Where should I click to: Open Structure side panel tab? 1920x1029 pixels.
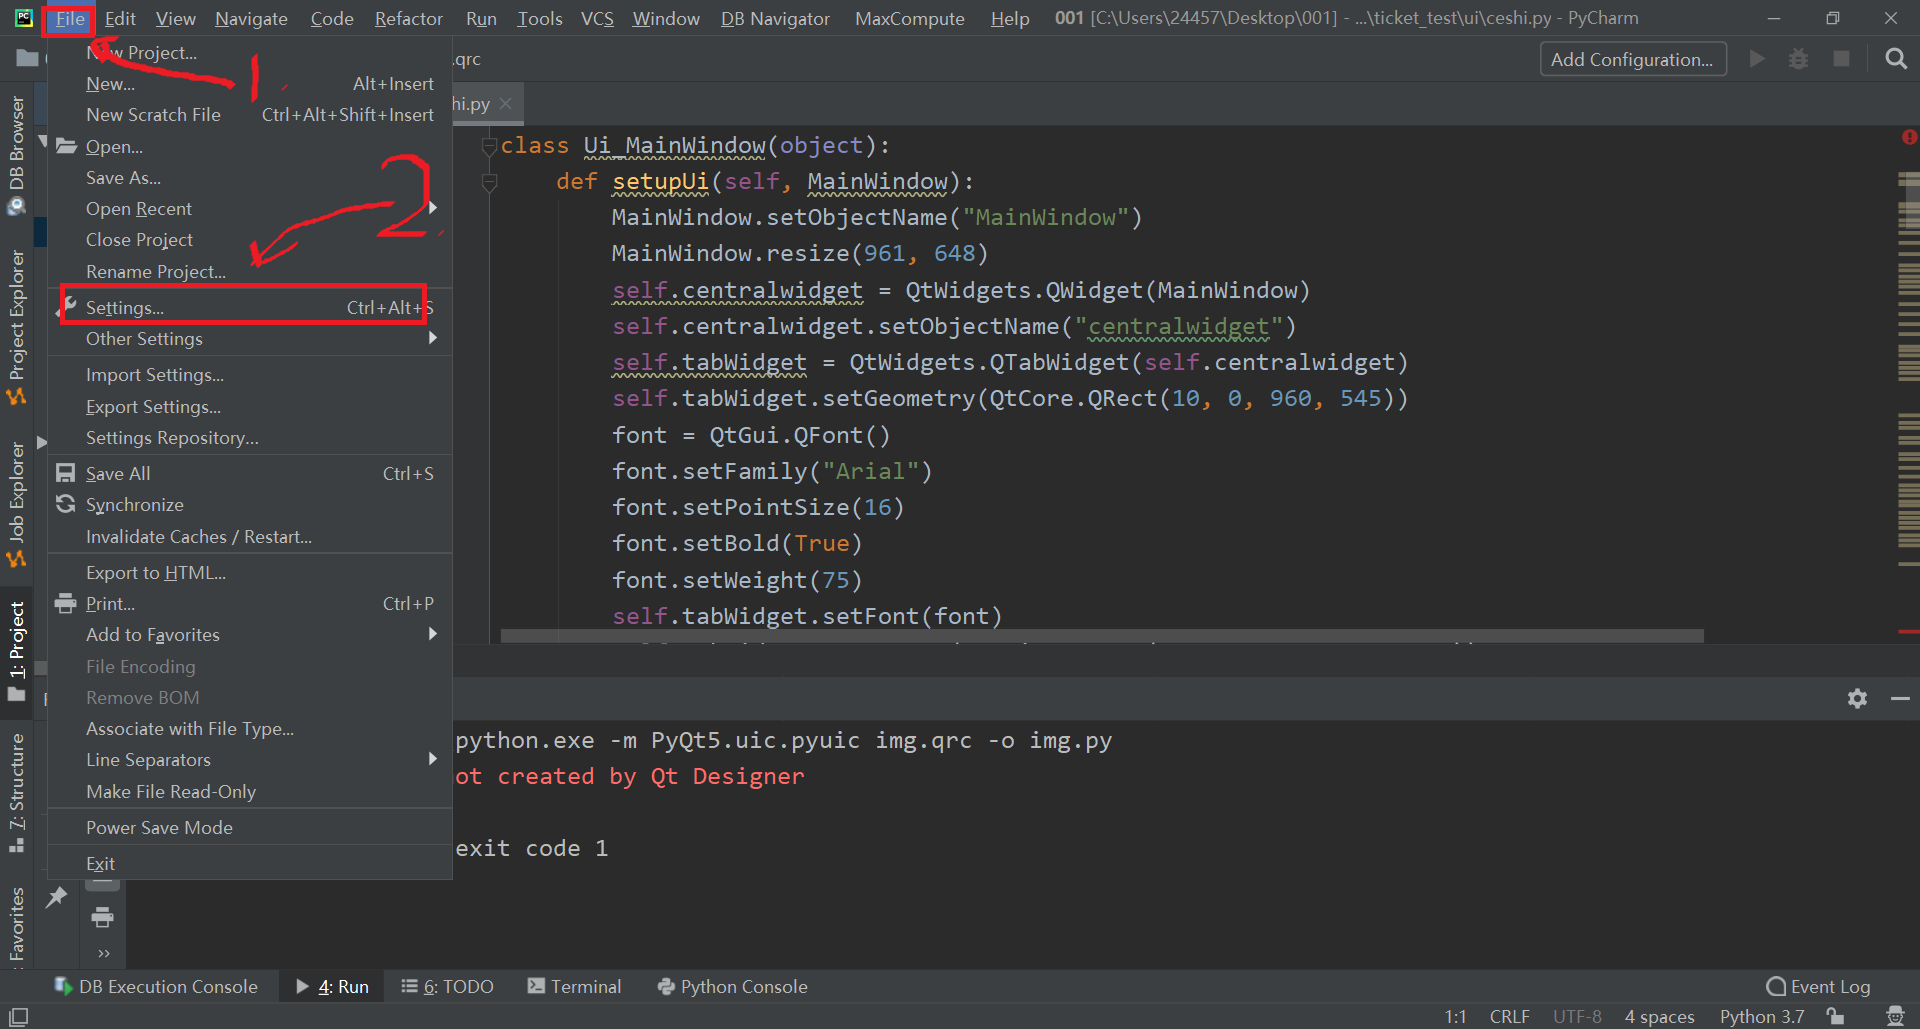pyautogui.click(x=16, y=793)
